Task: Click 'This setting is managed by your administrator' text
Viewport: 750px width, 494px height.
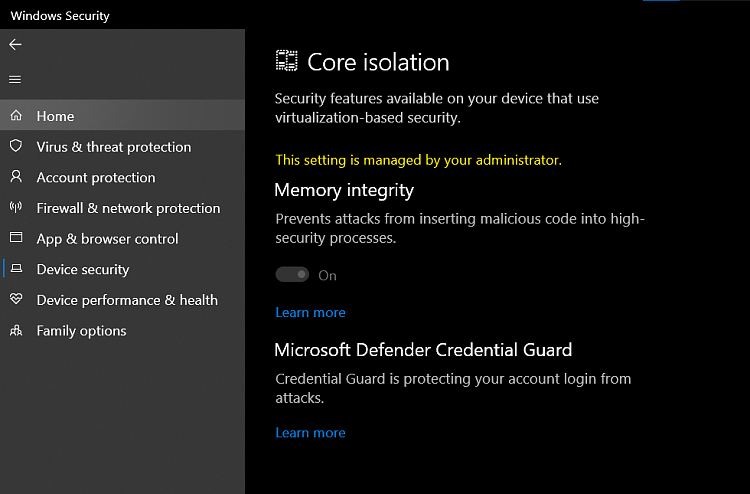Action: 419,160
